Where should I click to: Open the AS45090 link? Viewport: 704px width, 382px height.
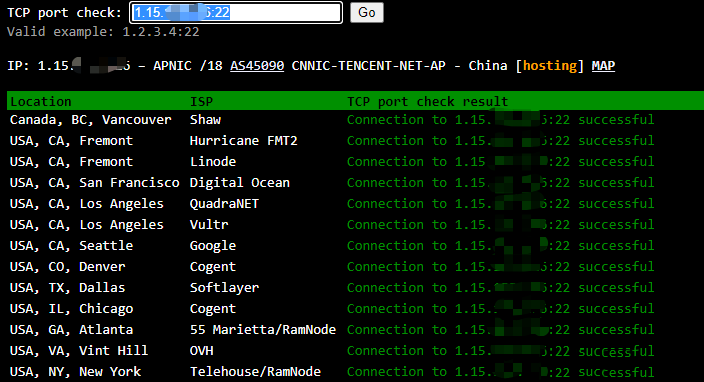257,66
